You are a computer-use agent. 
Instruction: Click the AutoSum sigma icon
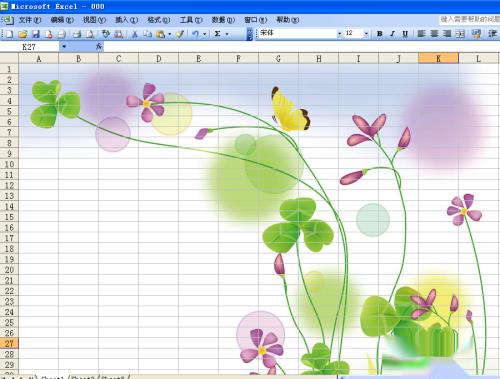tap(217, 34)
